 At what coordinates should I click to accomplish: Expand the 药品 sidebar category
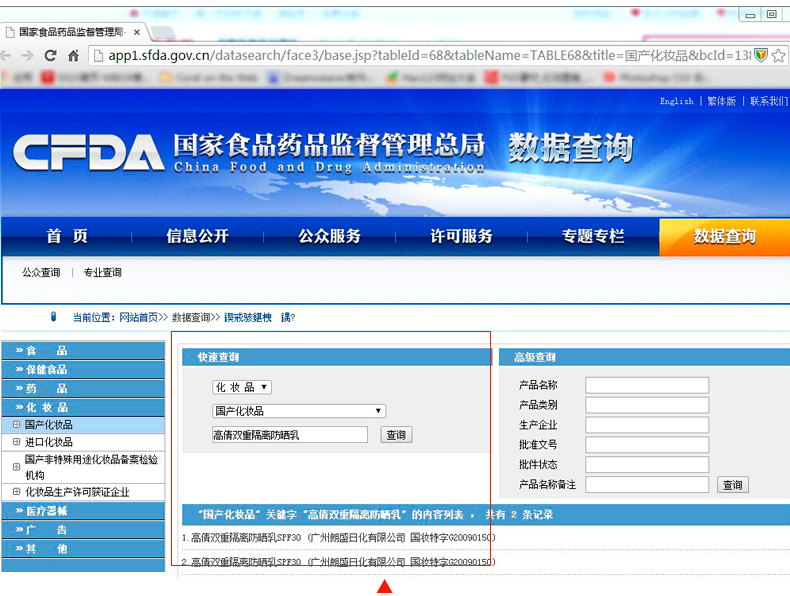pos(83,388)
